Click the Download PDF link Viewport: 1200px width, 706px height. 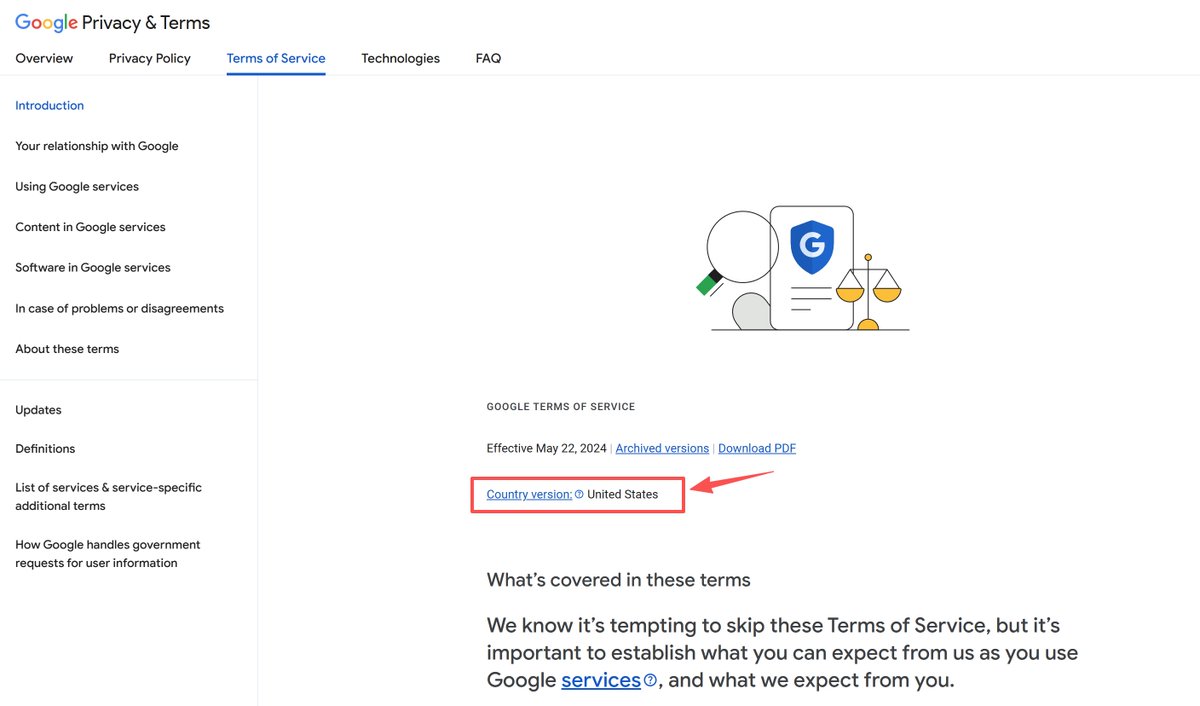pos(757,449)
